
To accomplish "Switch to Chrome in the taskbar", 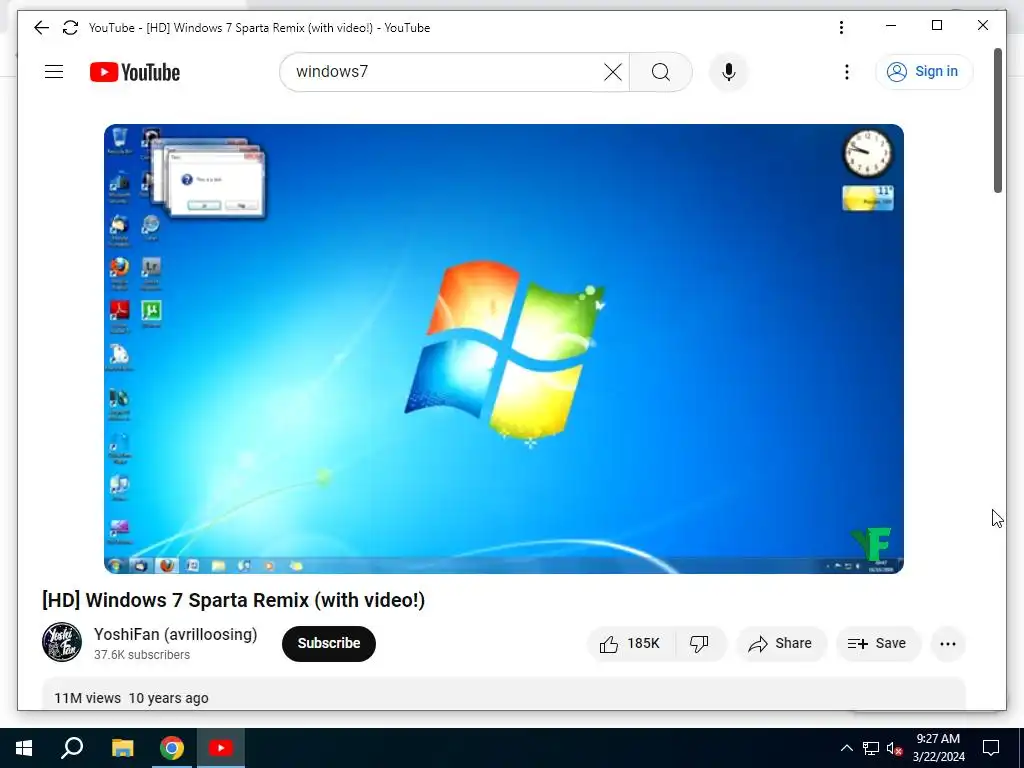I will pyautogui.click(x=172, y=748).
